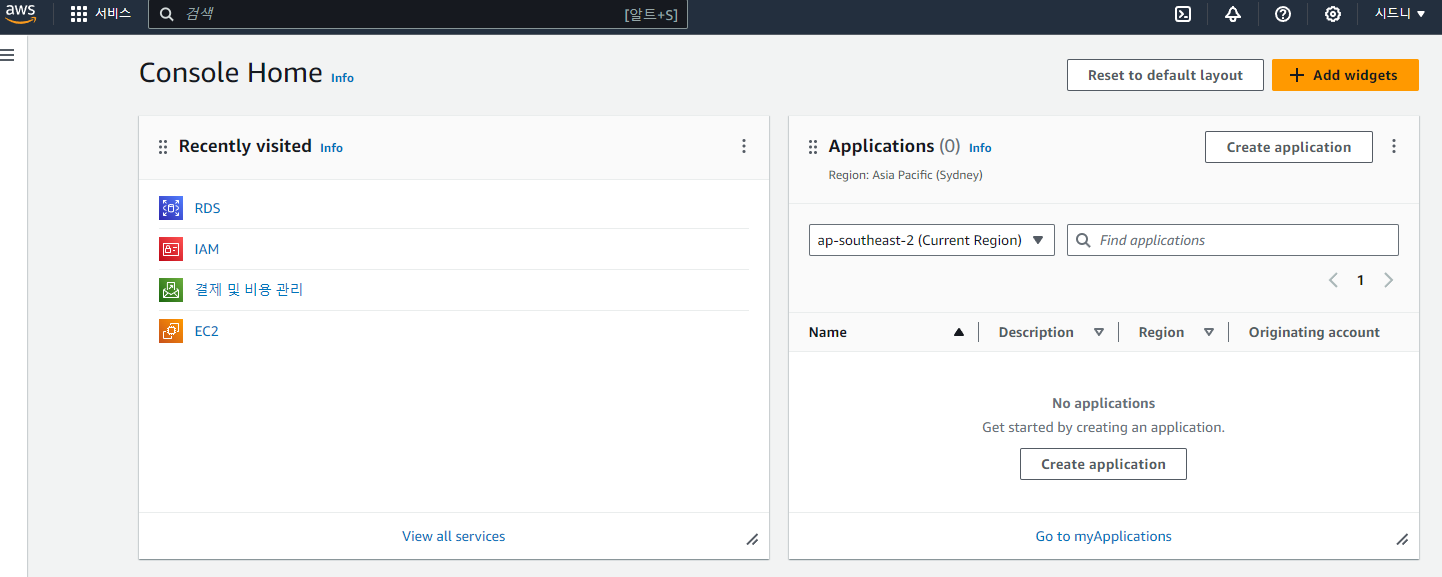Open the notifications bell

[1233, 14]
